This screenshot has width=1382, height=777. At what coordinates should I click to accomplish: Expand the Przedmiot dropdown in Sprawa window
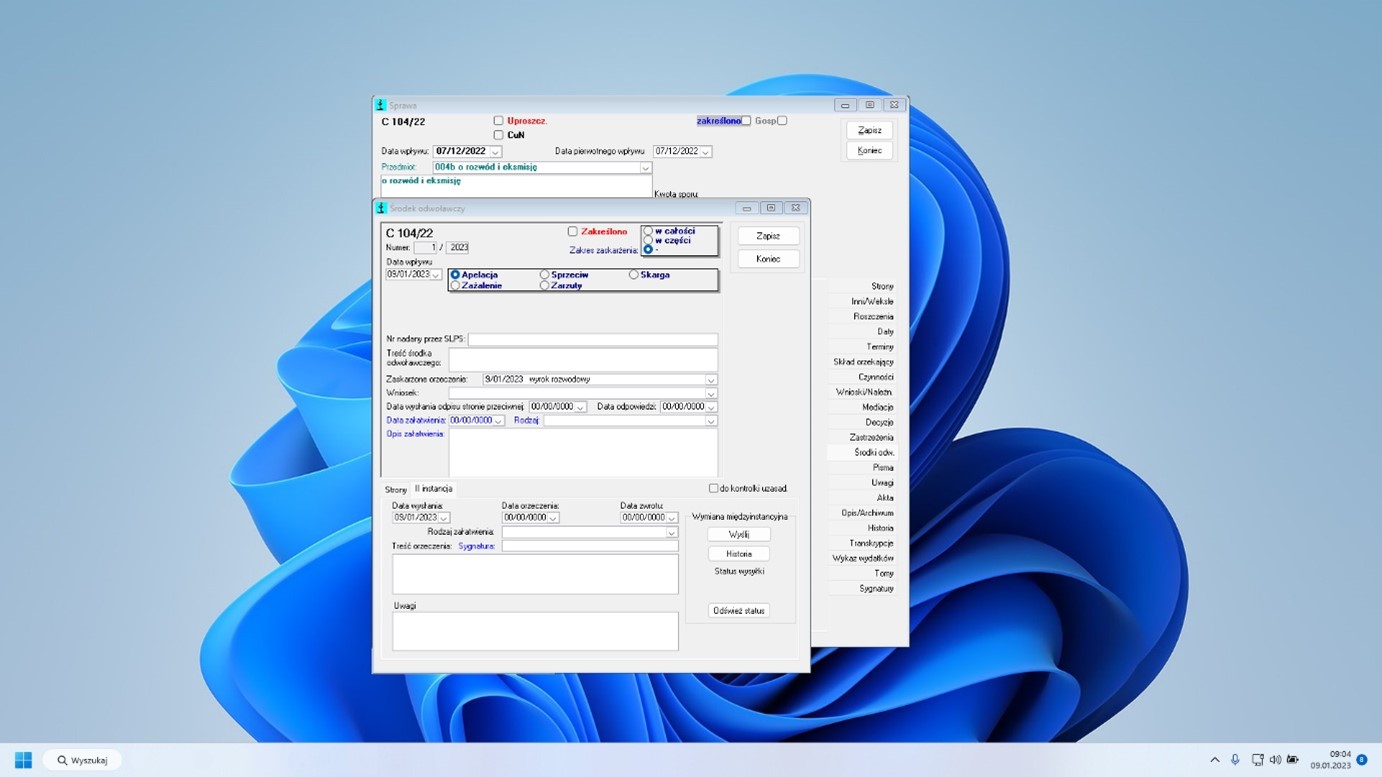click(x=646, y=168)
